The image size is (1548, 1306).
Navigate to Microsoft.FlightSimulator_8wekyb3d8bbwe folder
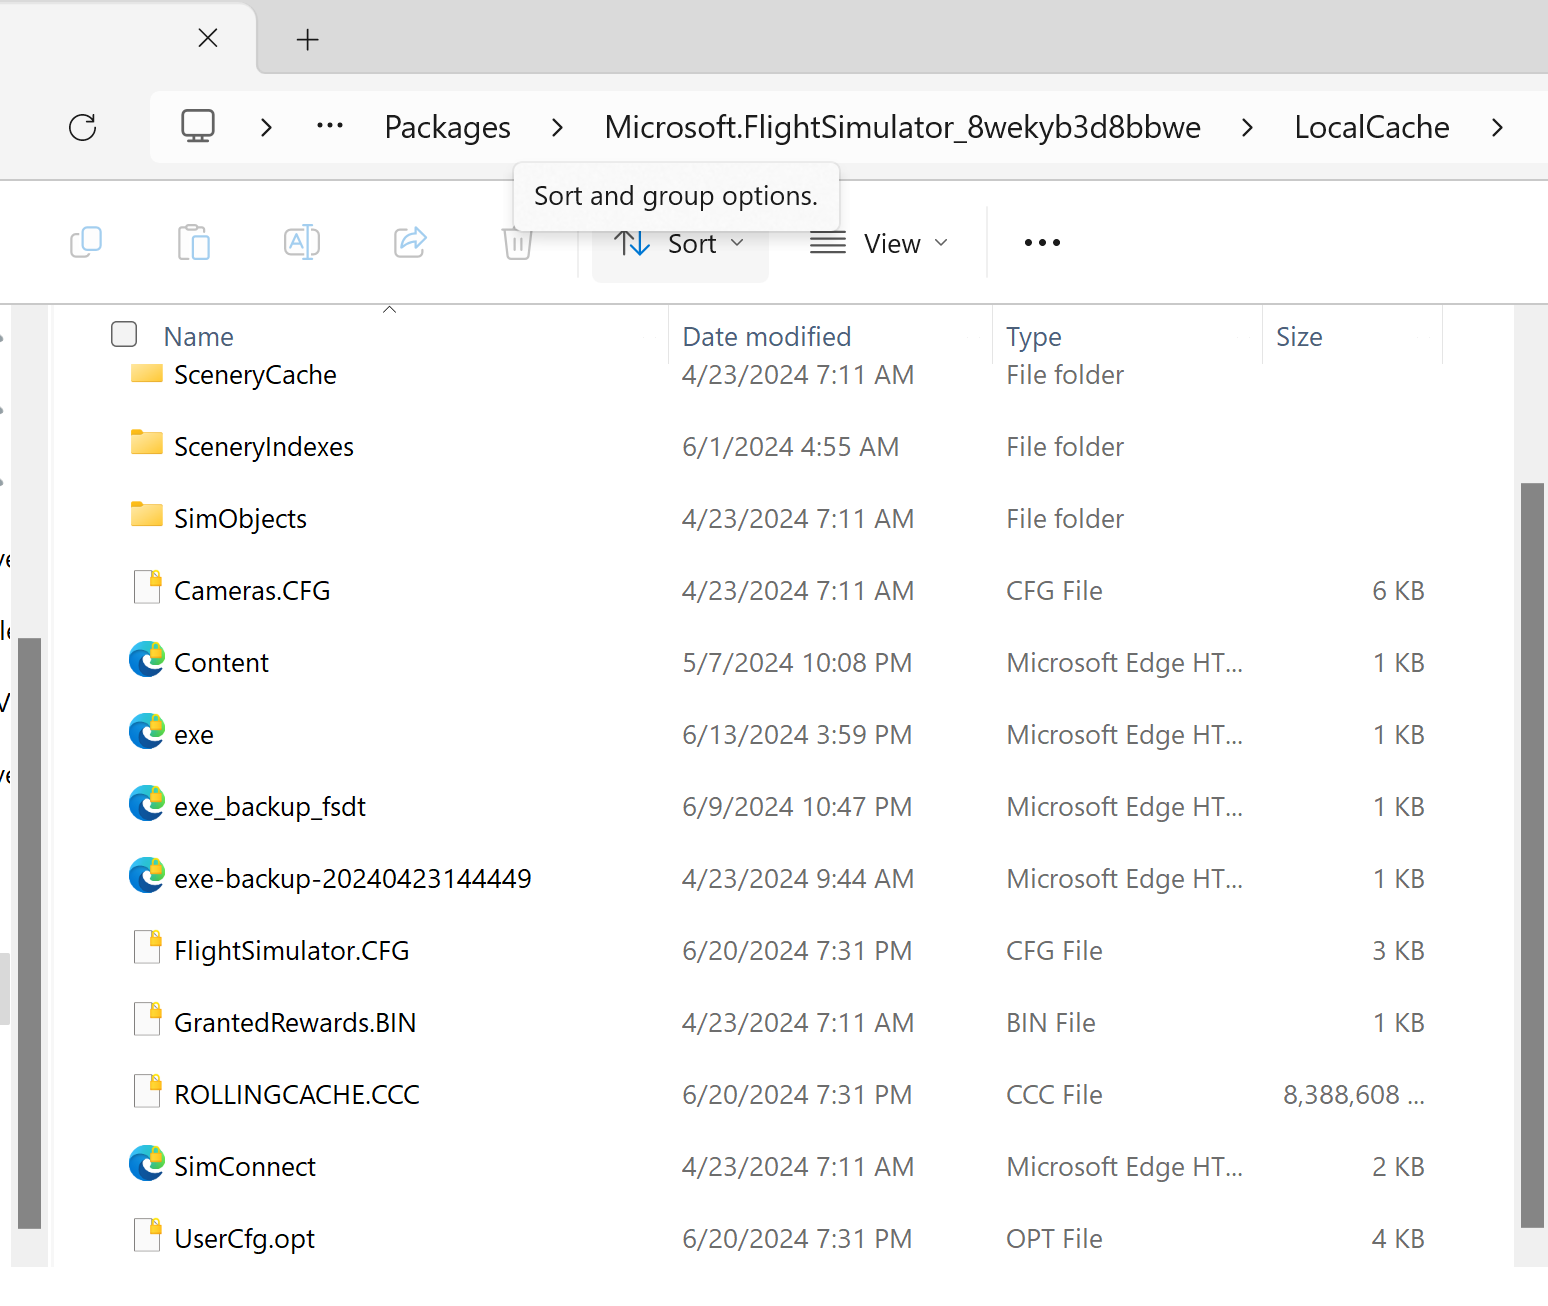pos(901,126)
